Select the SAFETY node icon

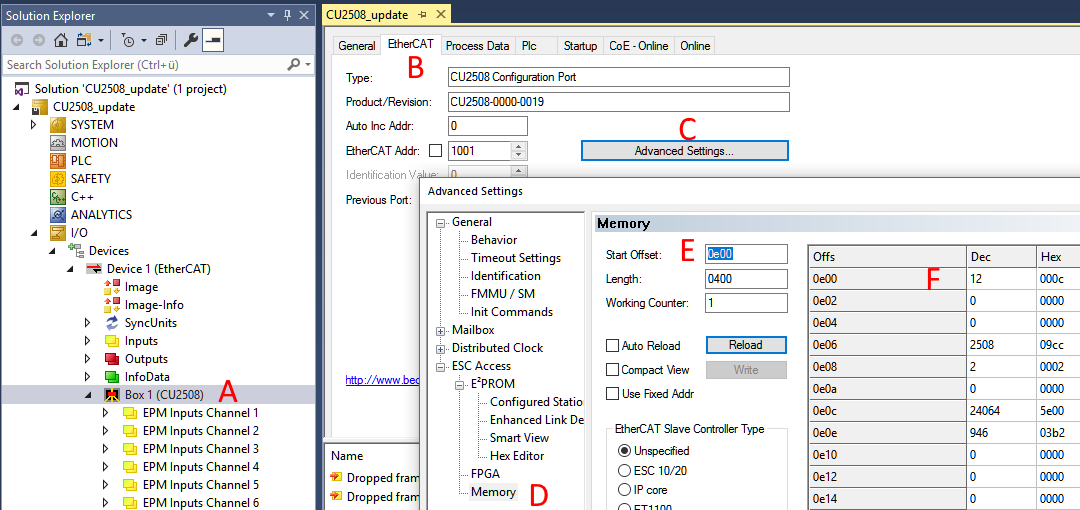click(x=58, y=178)
